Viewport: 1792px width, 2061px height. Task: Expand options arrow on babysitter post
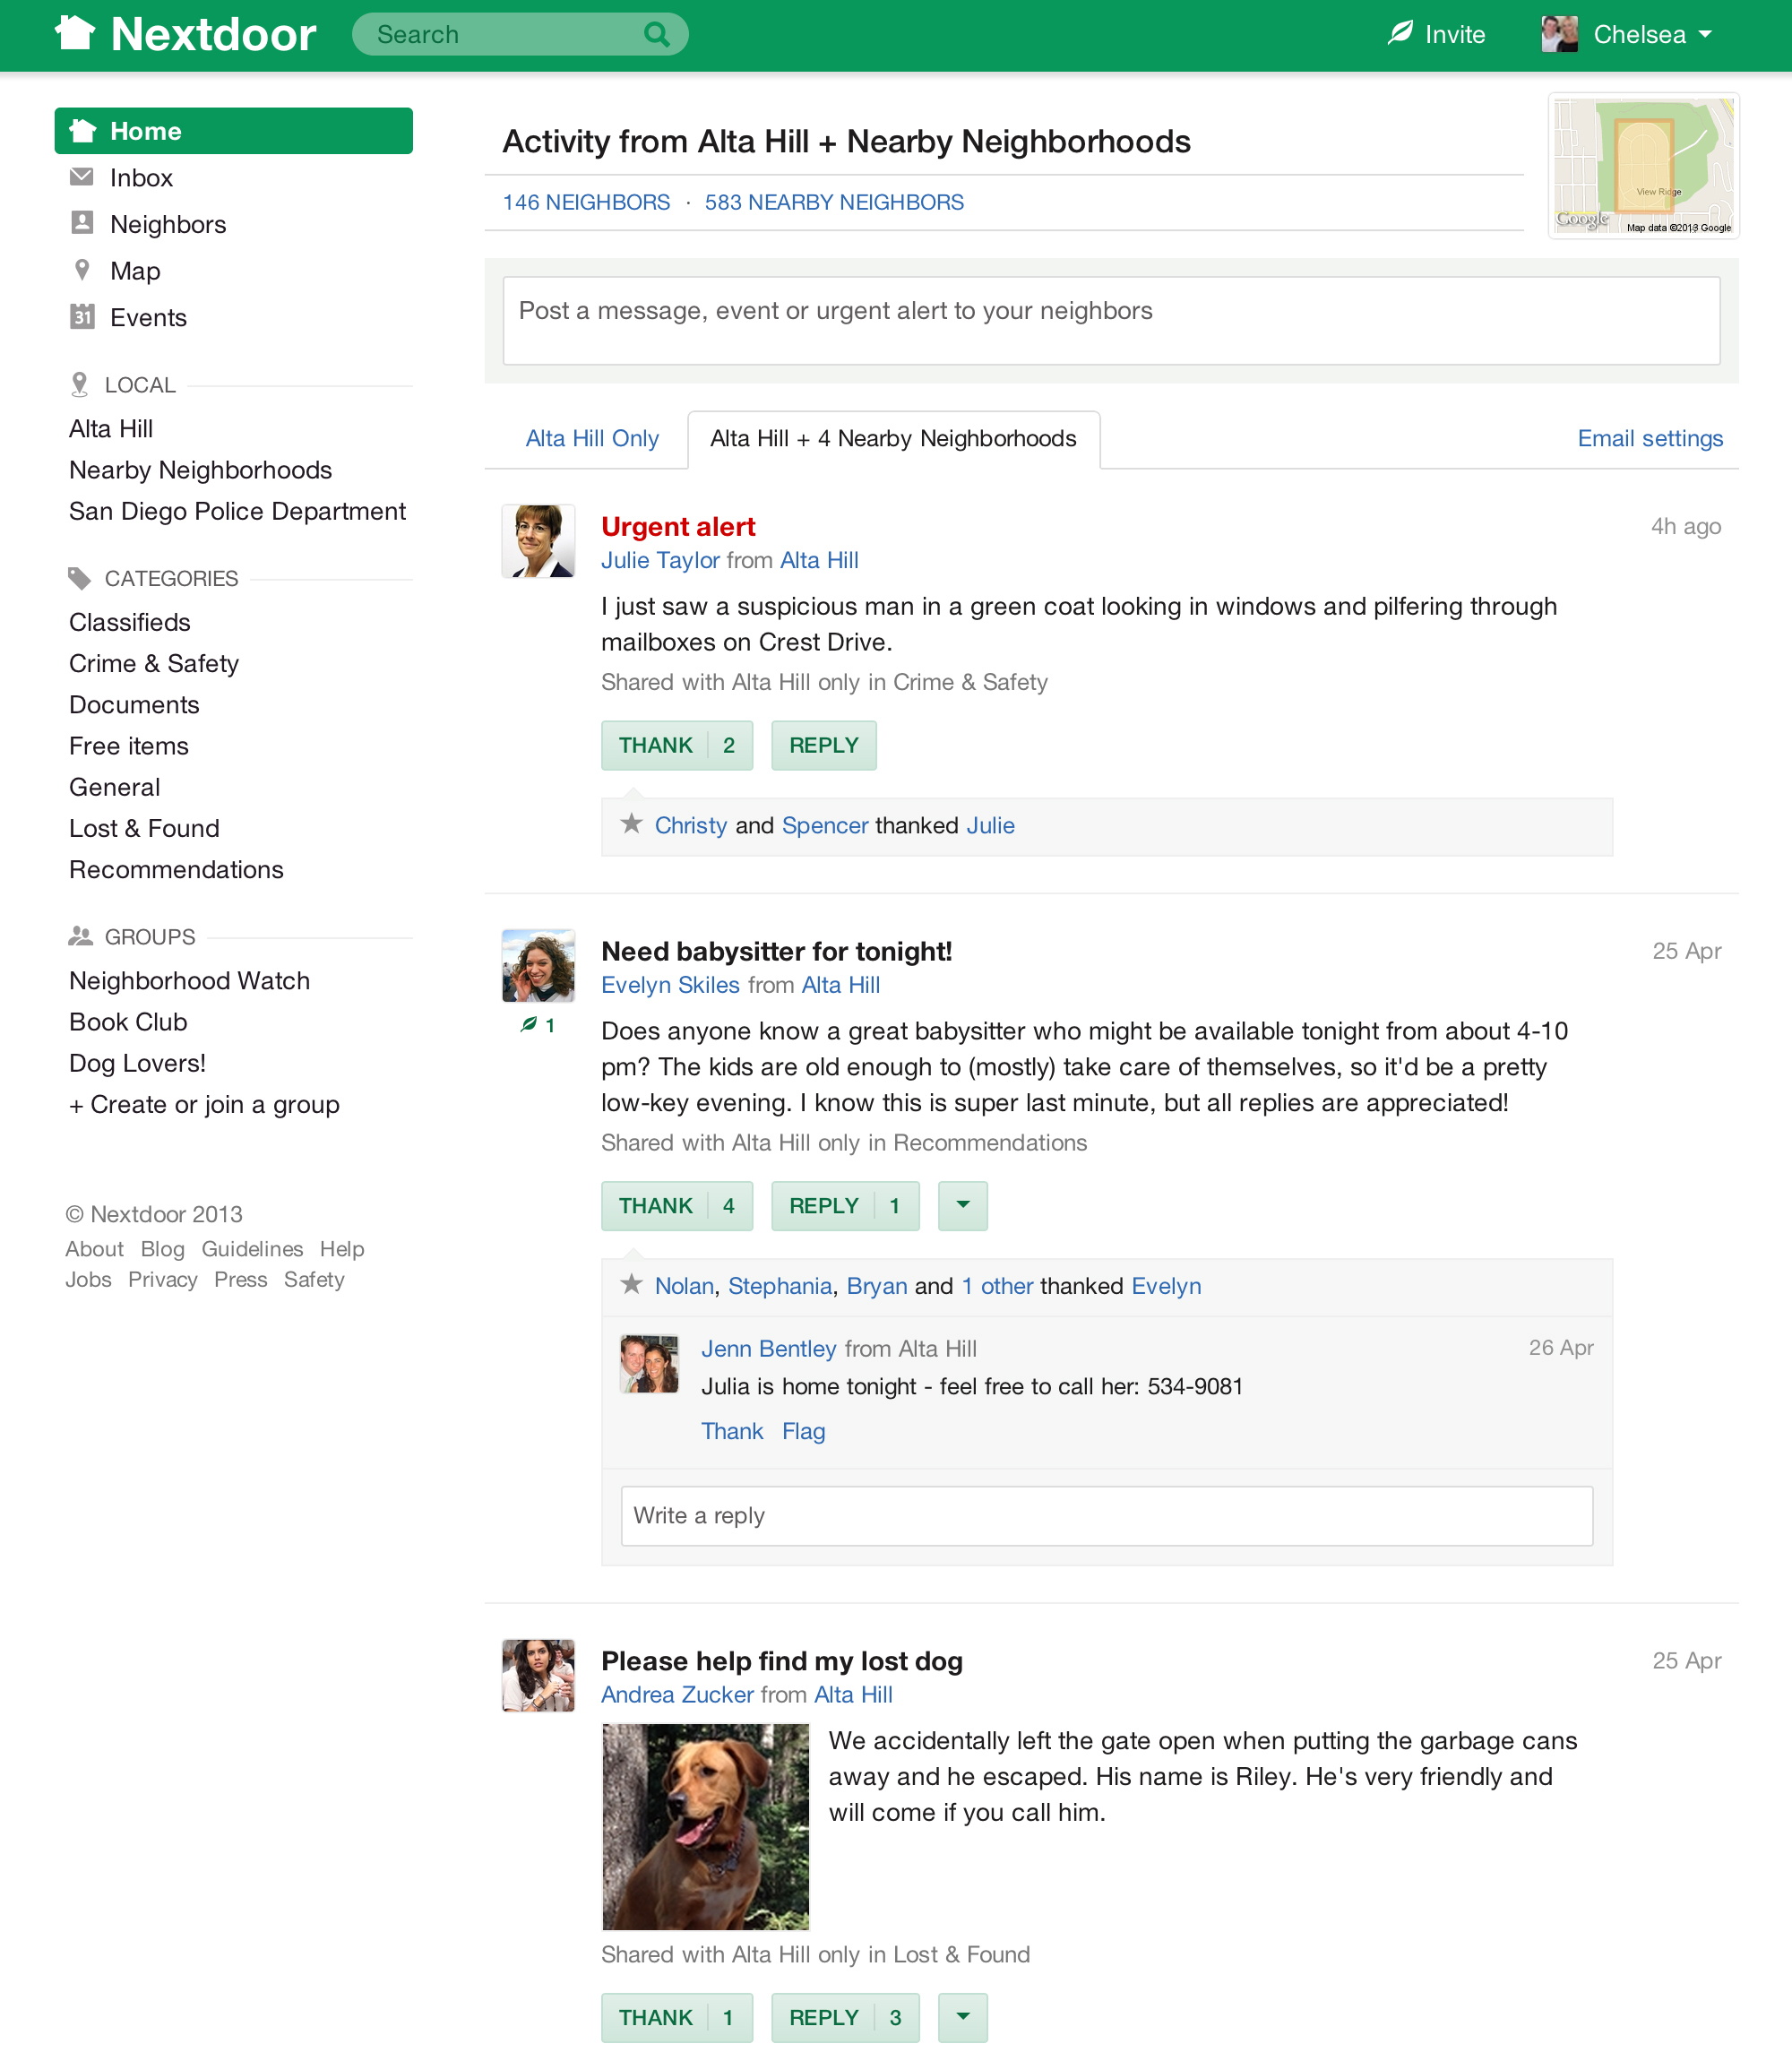coord(963,1205)
